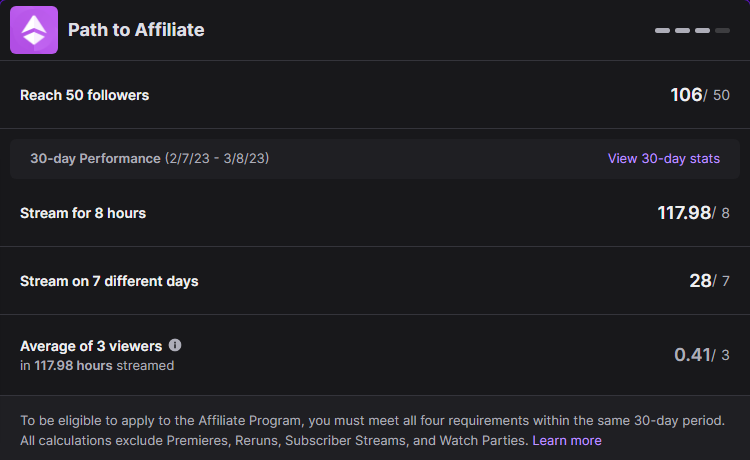The width and height of the screenshot is (750, 460).
Task: Select the Stream for 8 hours requirement
Action: coord(83,213)
